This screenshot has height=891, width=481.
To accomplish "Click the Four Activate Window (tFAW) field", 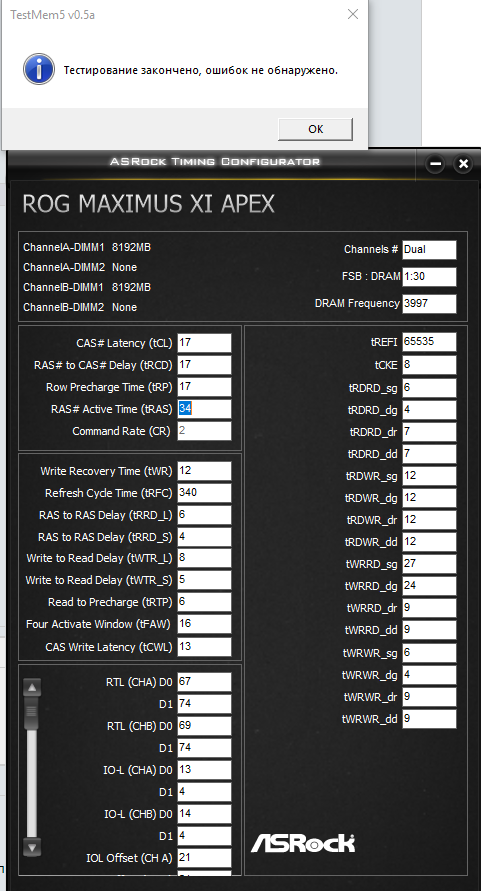I will pos(204,624).
